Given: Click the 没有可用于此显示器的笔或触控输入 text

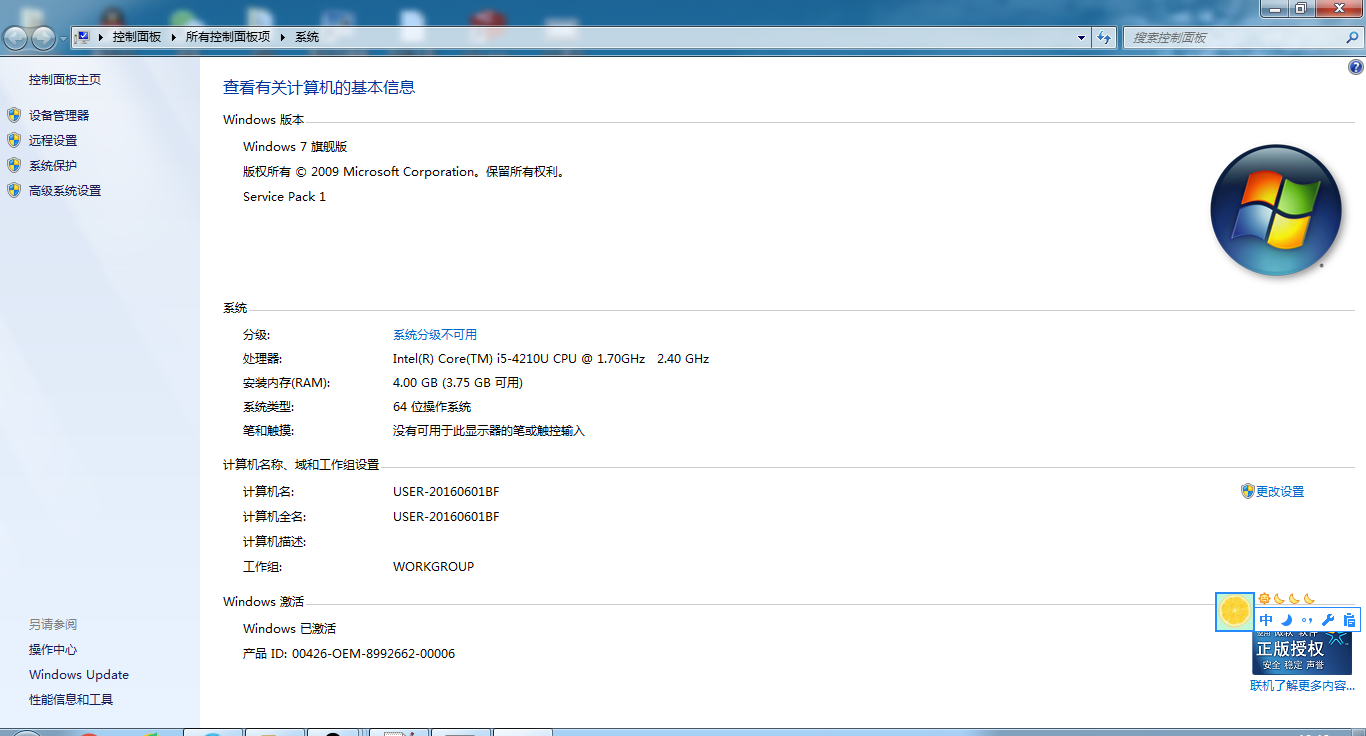Looking at the screenshot, I should coord(489,431).
